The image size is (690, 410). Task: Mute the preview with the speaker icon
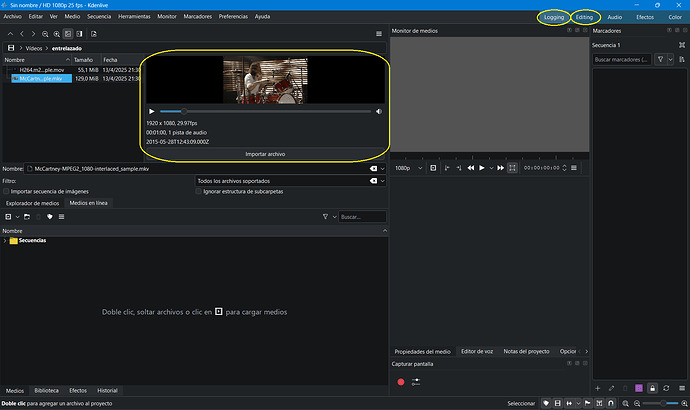pos(378,111)
